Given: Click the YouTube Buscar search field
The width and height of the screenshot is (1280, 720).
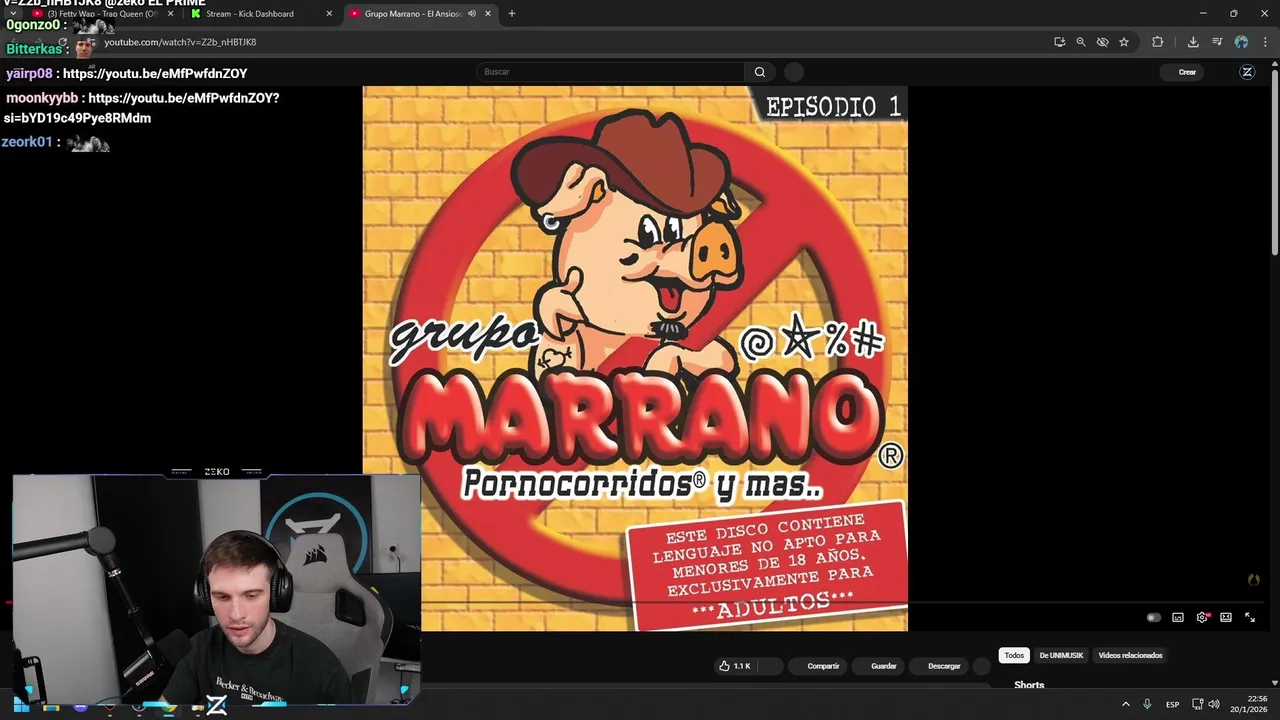Looking at the screenshot, I should pyautogui.click(x=610, y=72).
